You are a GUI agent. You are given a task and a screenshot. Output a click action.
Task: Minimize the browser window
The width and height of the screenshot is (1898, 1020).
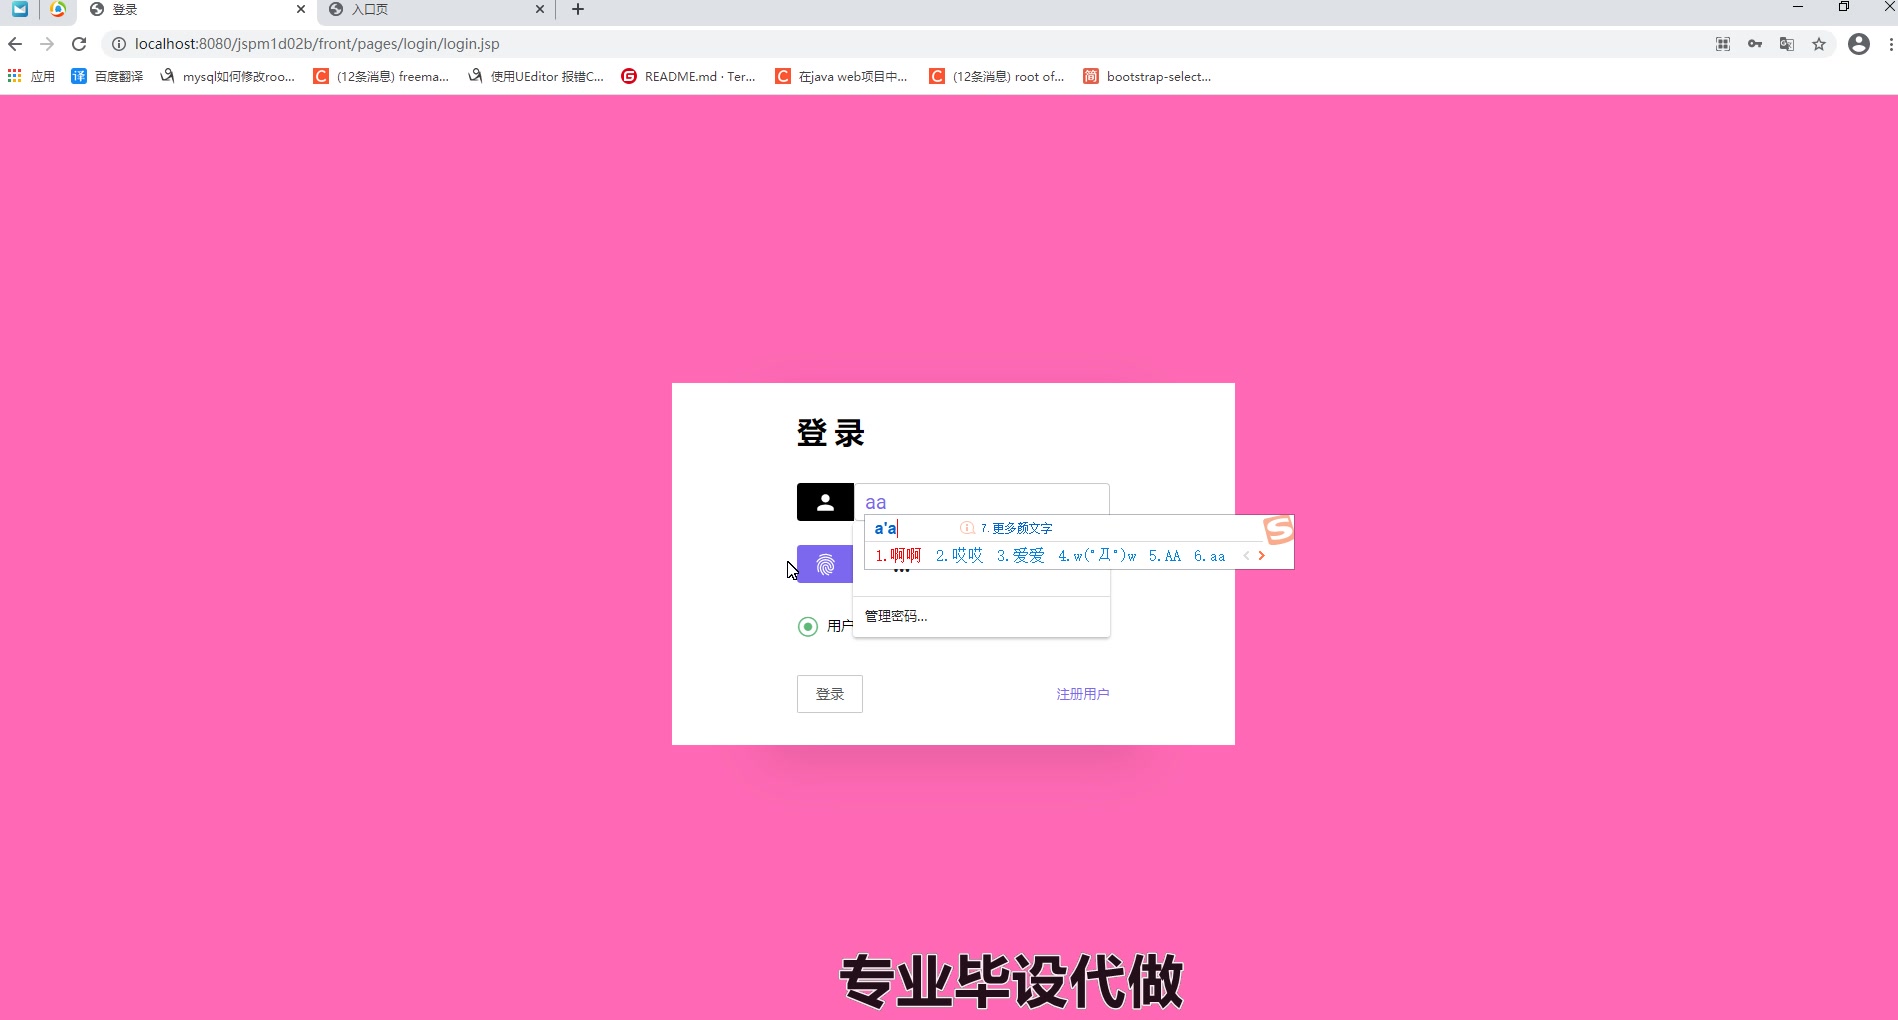pos(1797,7)
